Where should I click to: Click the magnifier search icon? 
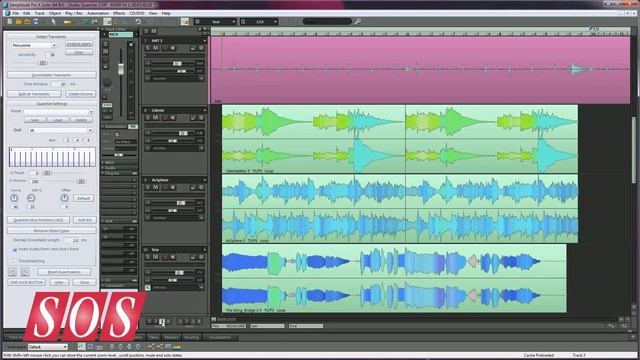coord(358,22)
